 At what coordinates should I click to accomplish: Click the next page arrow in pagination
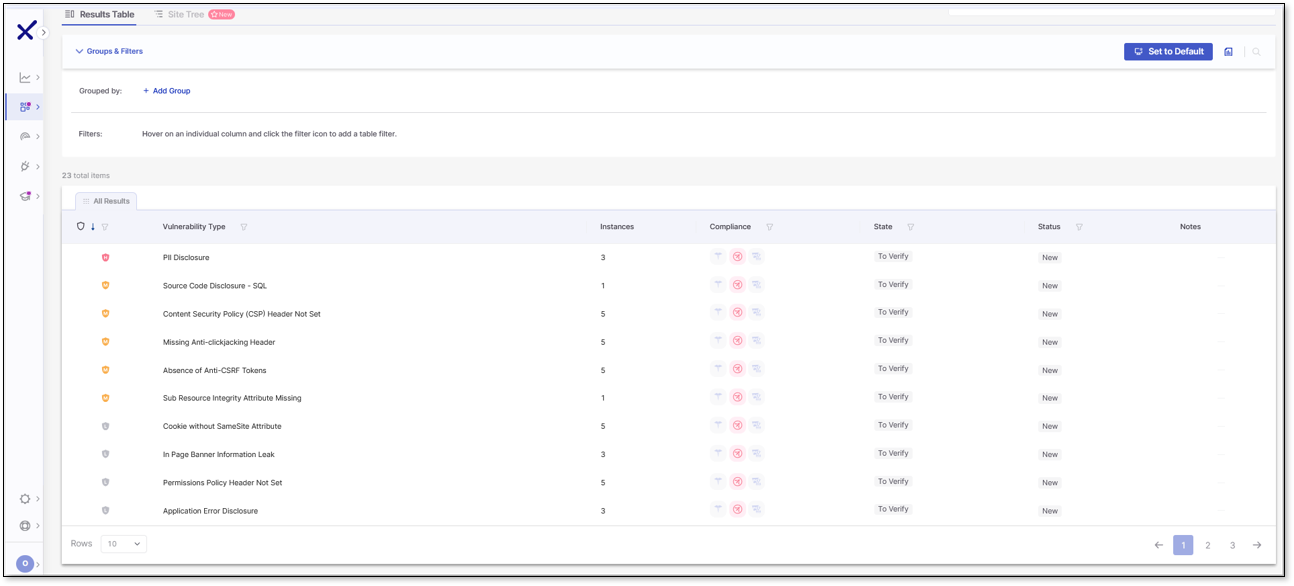click(x=1257, y=545)
